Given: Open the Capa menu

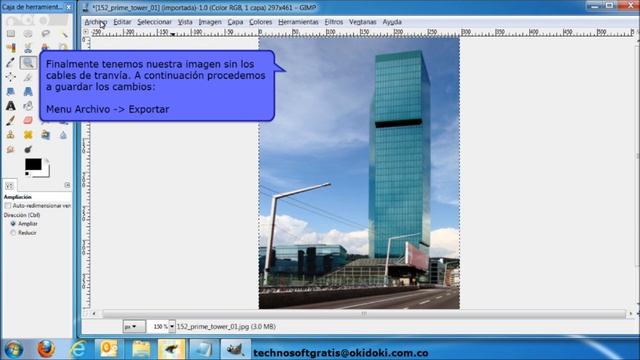Looking at the screenshot, I should [x=236, y=22].
